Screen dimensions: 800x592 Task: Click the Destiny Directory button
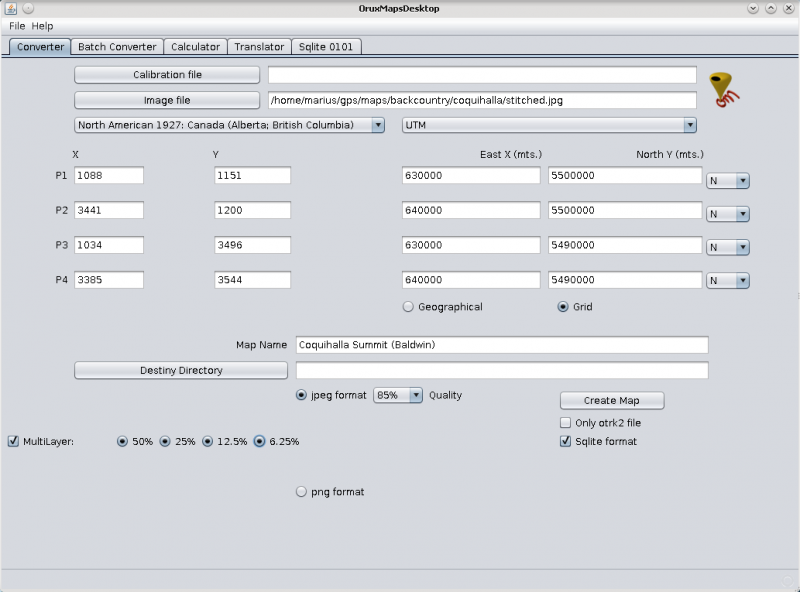click(181, 370)
